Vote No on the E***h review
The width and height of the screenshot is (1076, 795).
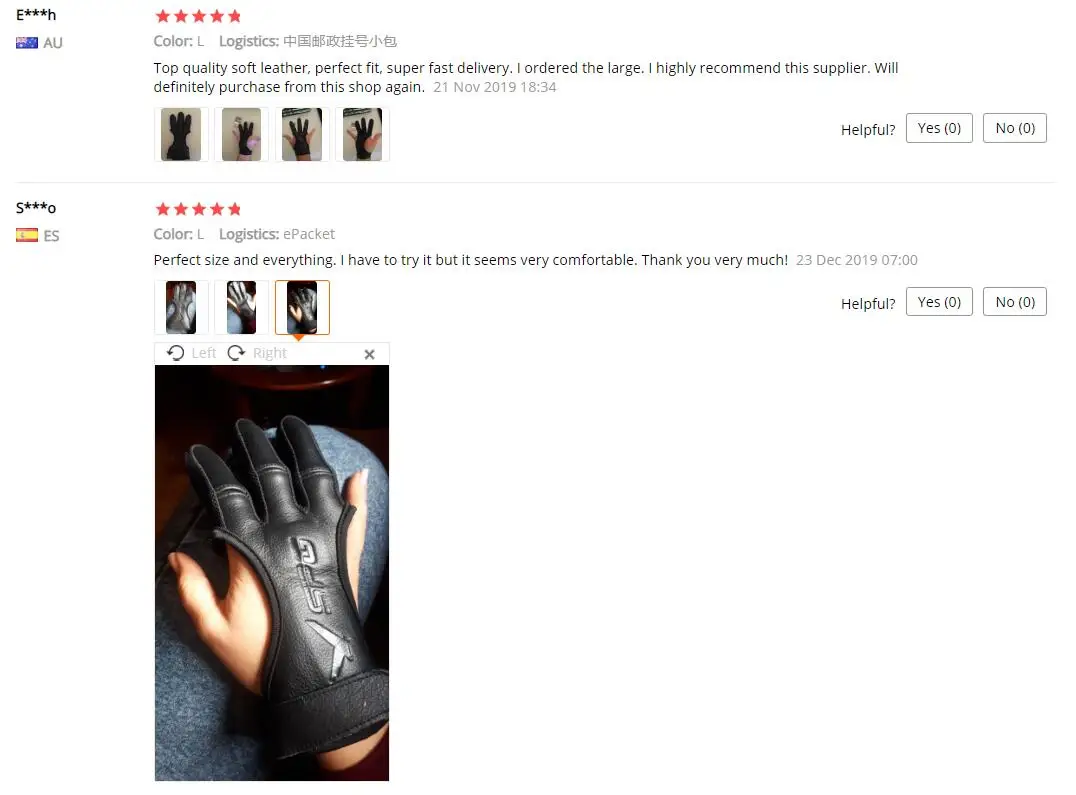point(1014,128)
